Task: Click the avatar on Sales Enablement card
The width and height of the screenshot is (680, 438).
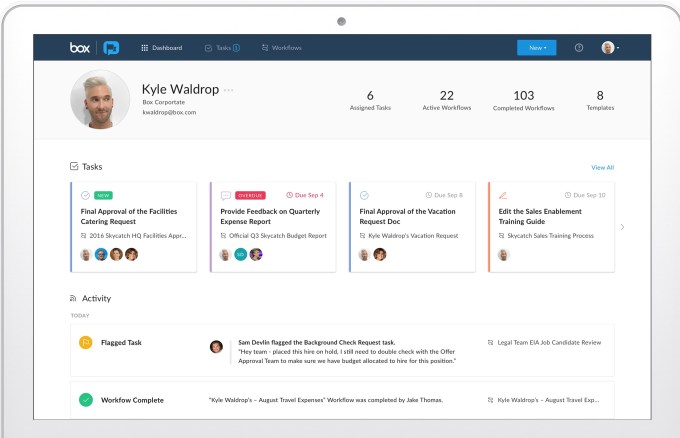Action: [503, 255]
